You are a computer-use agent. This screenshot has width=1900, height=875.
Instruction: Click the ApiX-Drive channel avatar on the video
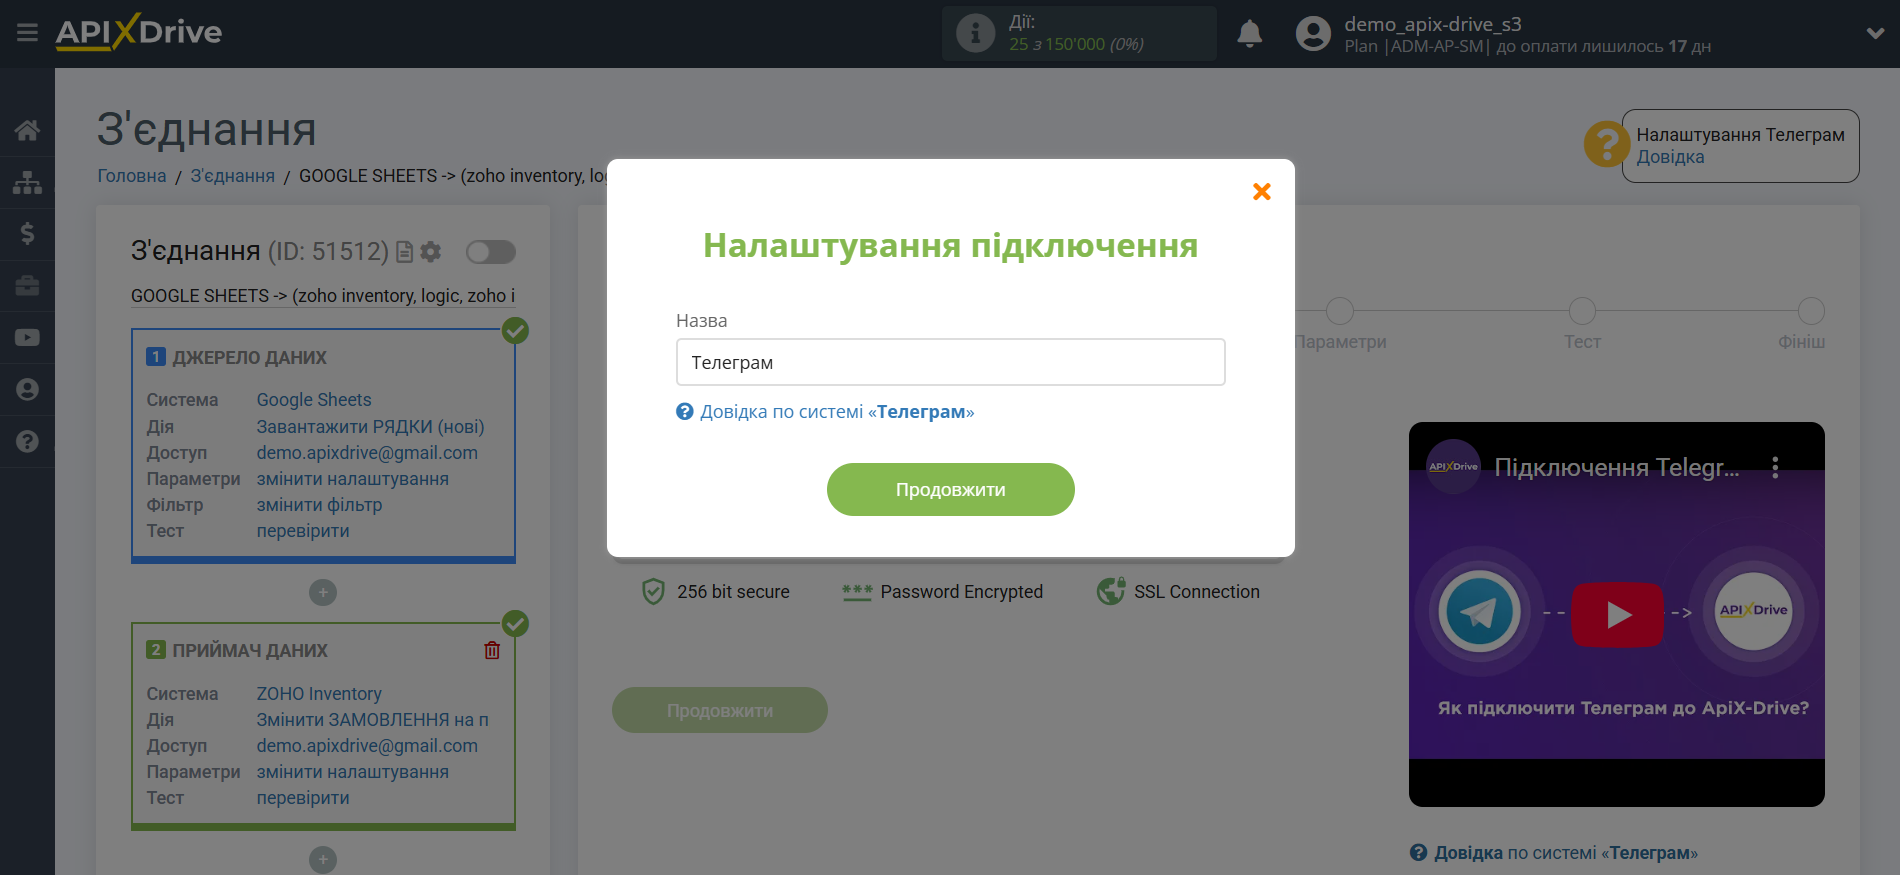1453,467
